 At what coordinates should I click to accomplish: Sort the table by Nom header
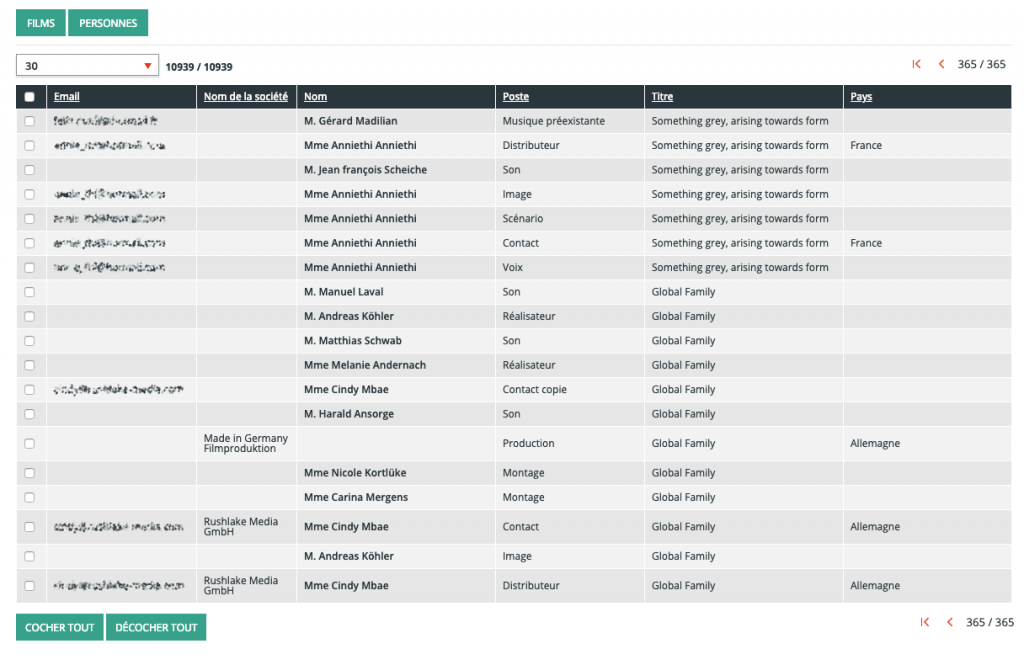(315, 97)
